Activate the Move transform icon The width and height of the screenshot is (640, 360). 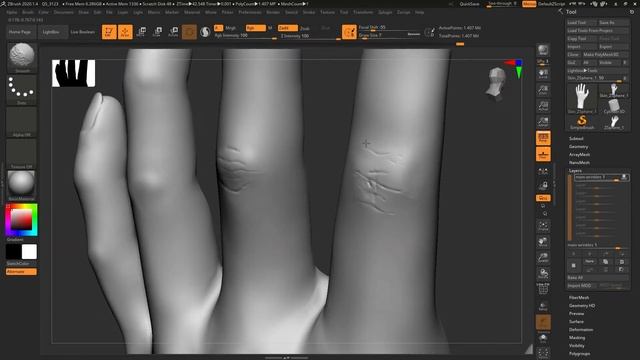[141, 32]
